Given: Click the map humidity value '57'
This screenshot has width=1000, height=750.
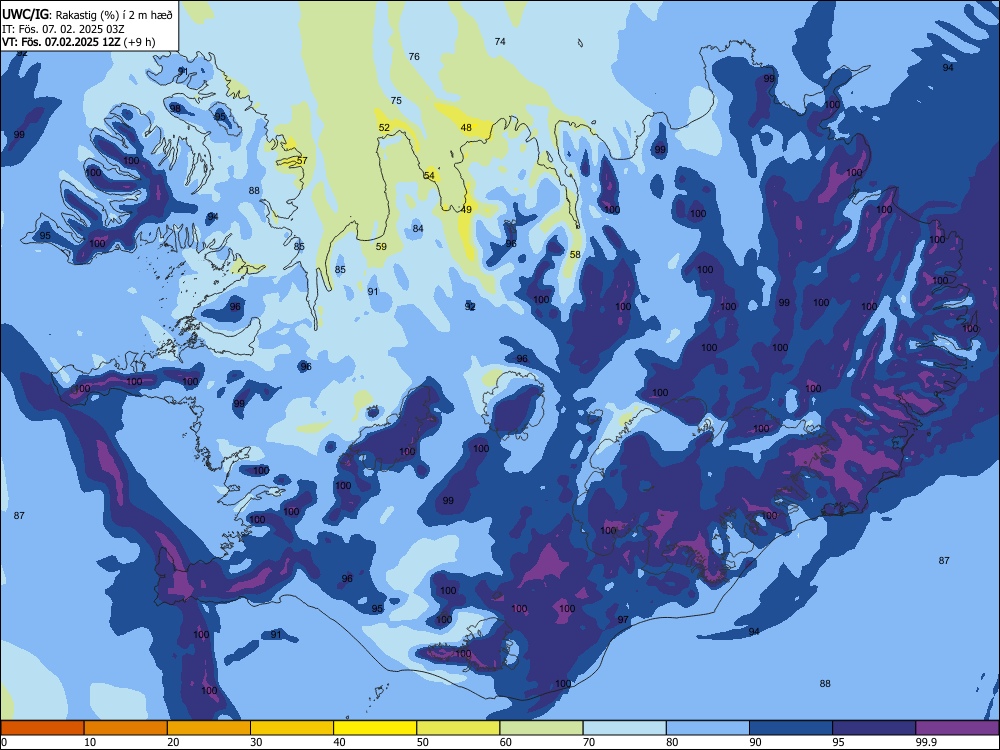Looking at the screenshot, I should tap(302, 160).
